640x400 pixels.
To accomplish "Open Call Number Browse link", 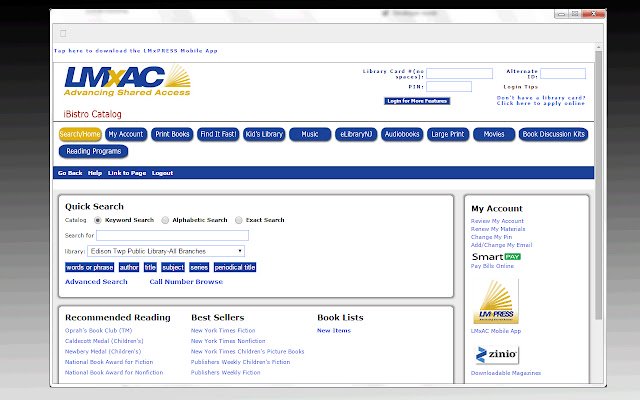I will tap(186, 282).
